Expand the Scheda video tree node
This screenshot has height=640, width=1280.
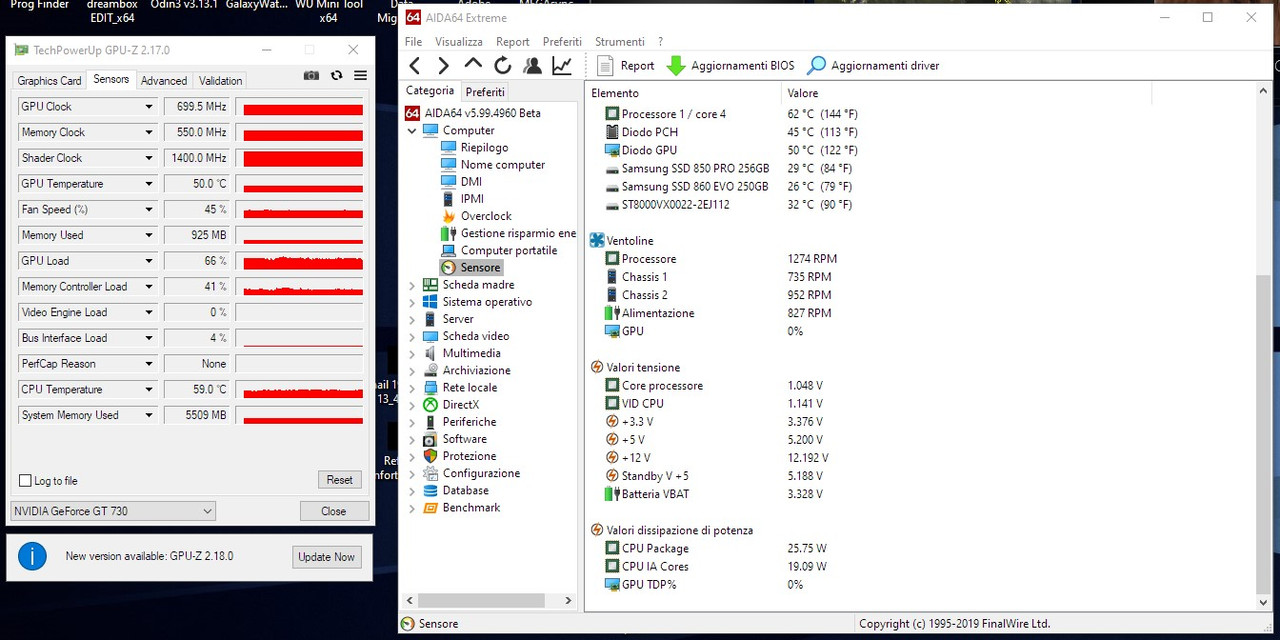pyautogui.click(x=411, y=336)
